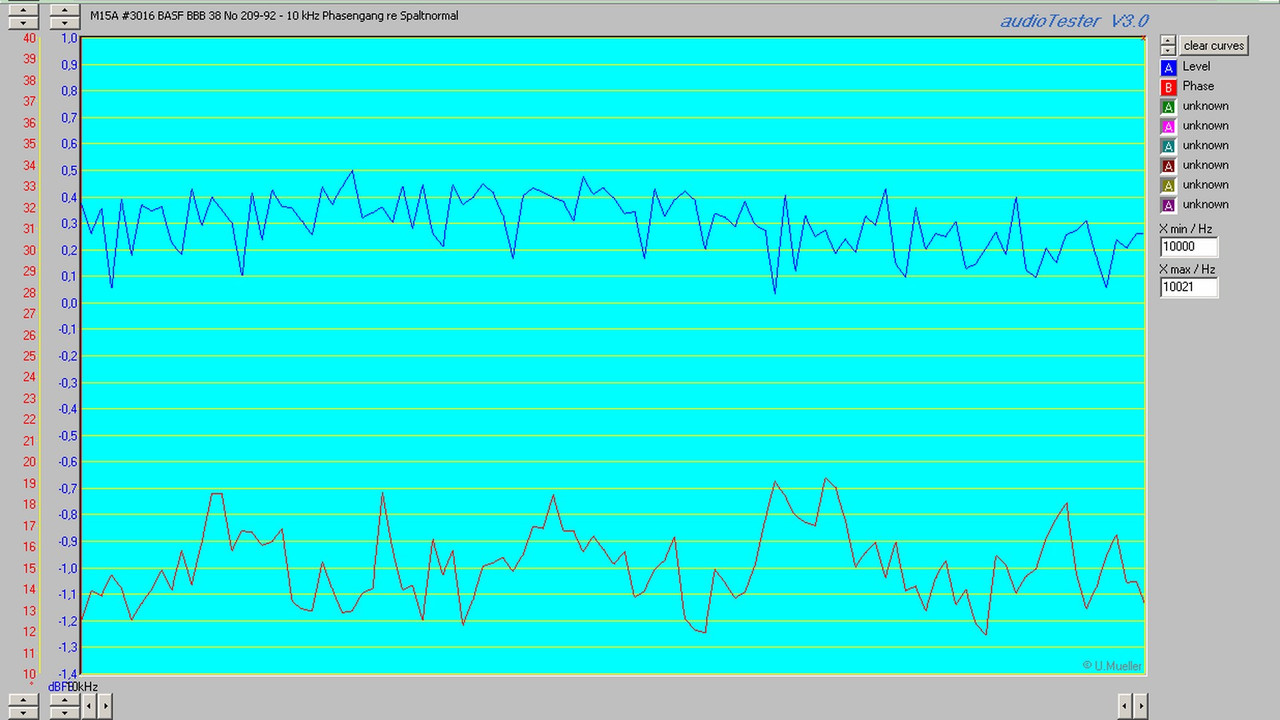The height and width of the screenshot is (720, 1280).
Task: Click the purple A curve icon
Action: coord(1168,205)
